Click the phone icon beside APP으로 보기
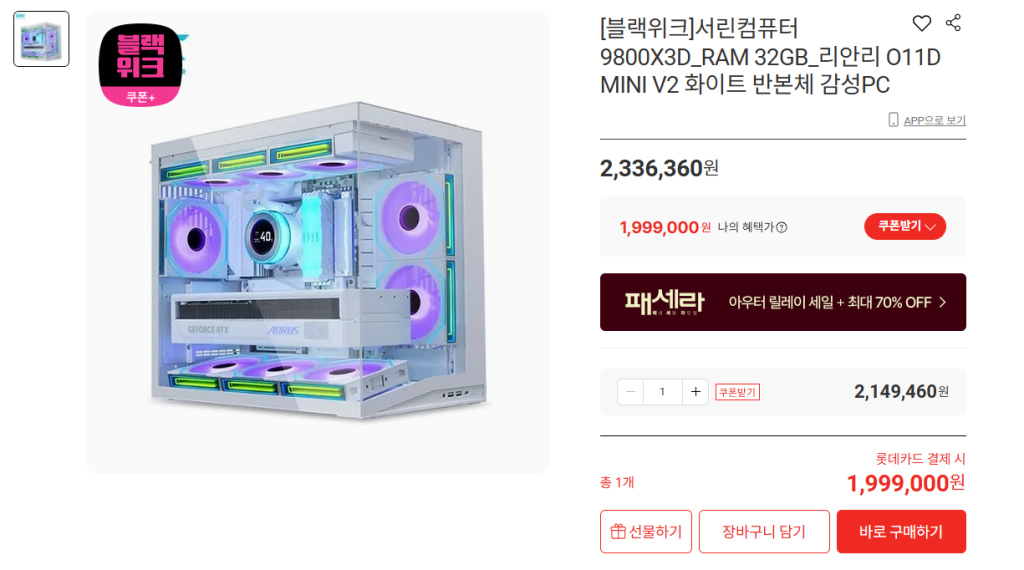Viewport: 1024px width, 570px height. click(x=893, y=119)
